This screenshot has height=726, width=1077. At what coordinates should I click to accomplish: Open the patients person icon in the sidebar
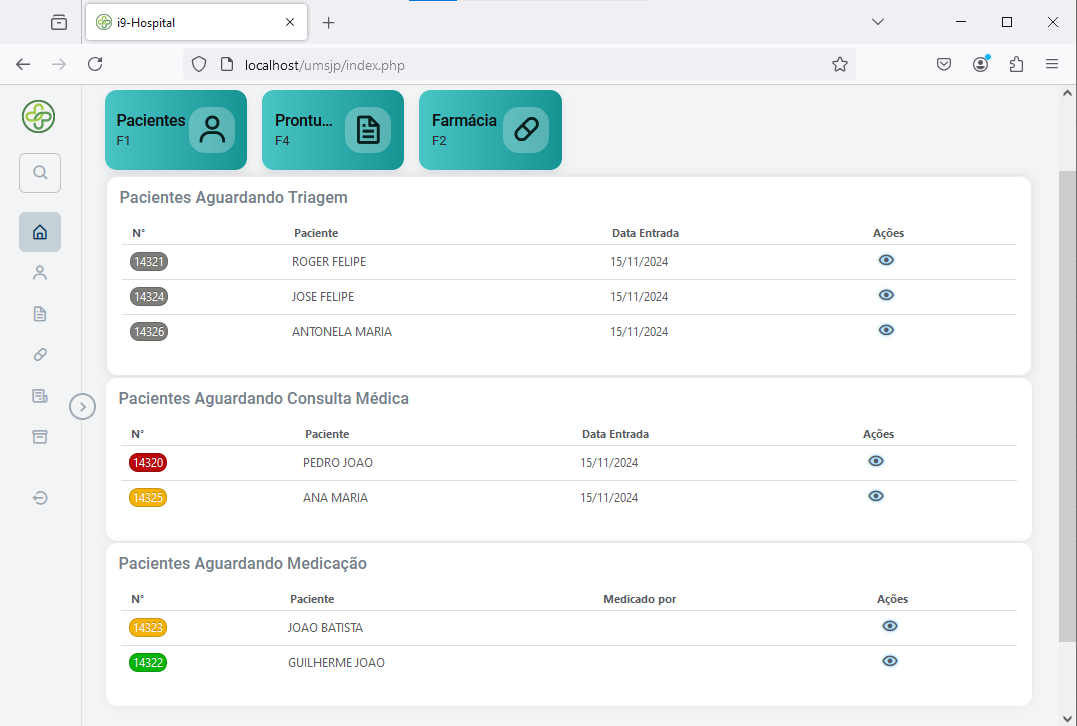pos(40,273)
